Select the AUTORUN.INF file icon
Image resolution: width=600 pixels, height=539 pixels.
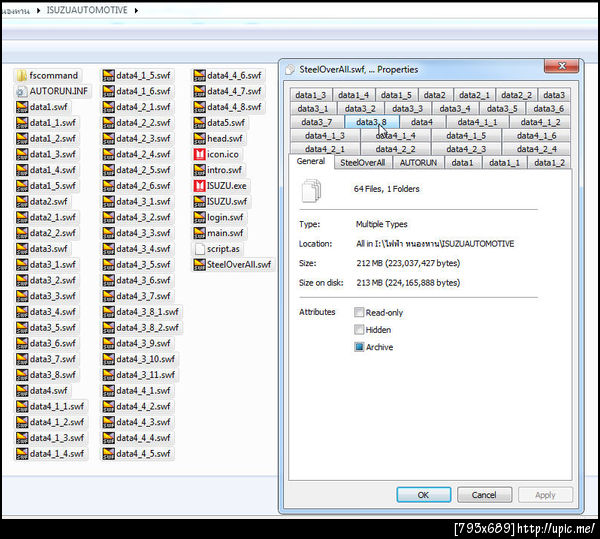22,91
